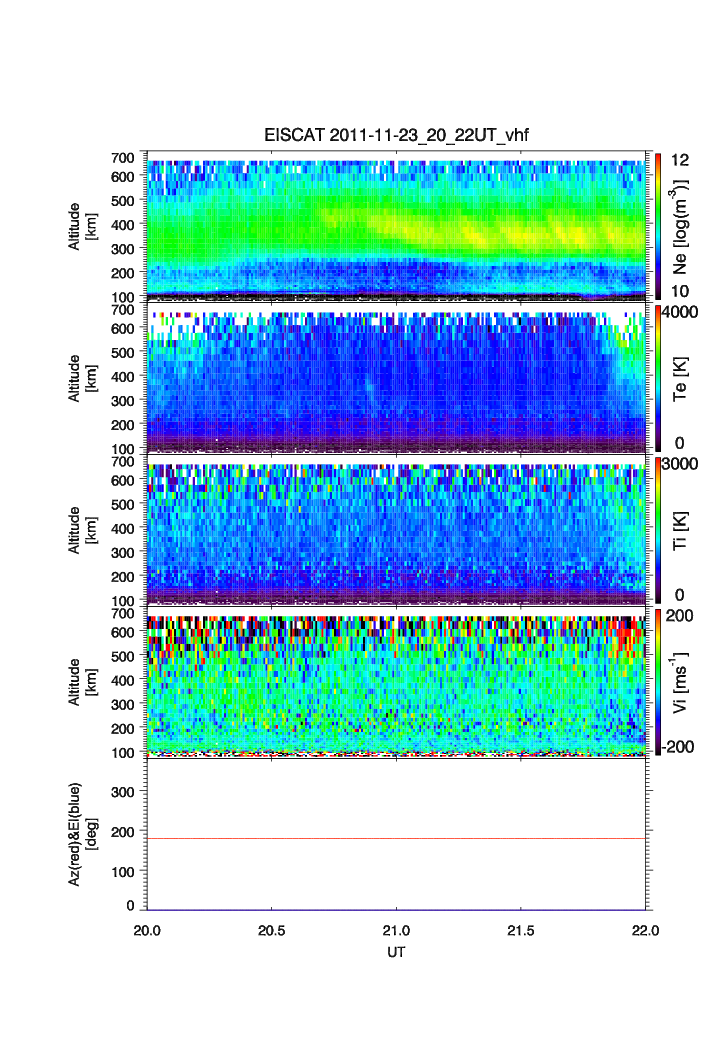
Task: Click the 200 value on Vi colorbar
Action: 680,616
